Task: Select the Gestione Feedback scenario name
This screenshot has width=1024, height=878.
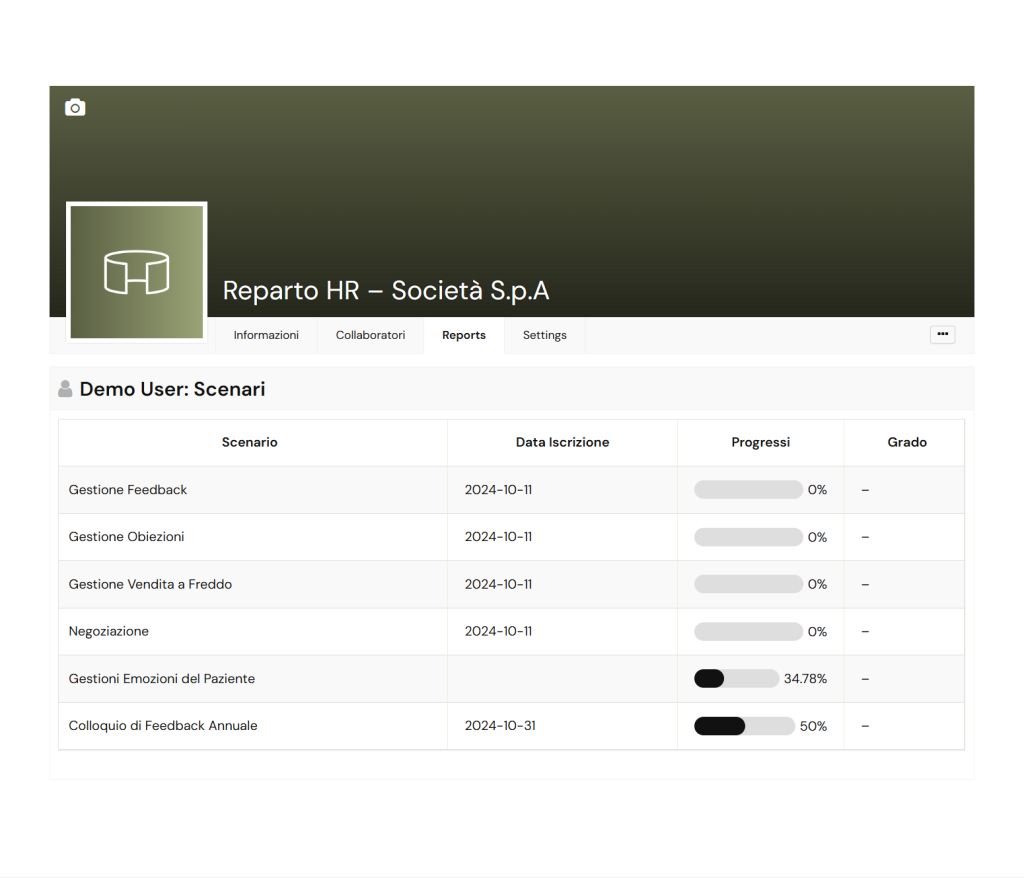Action: [x=128, y=489]
